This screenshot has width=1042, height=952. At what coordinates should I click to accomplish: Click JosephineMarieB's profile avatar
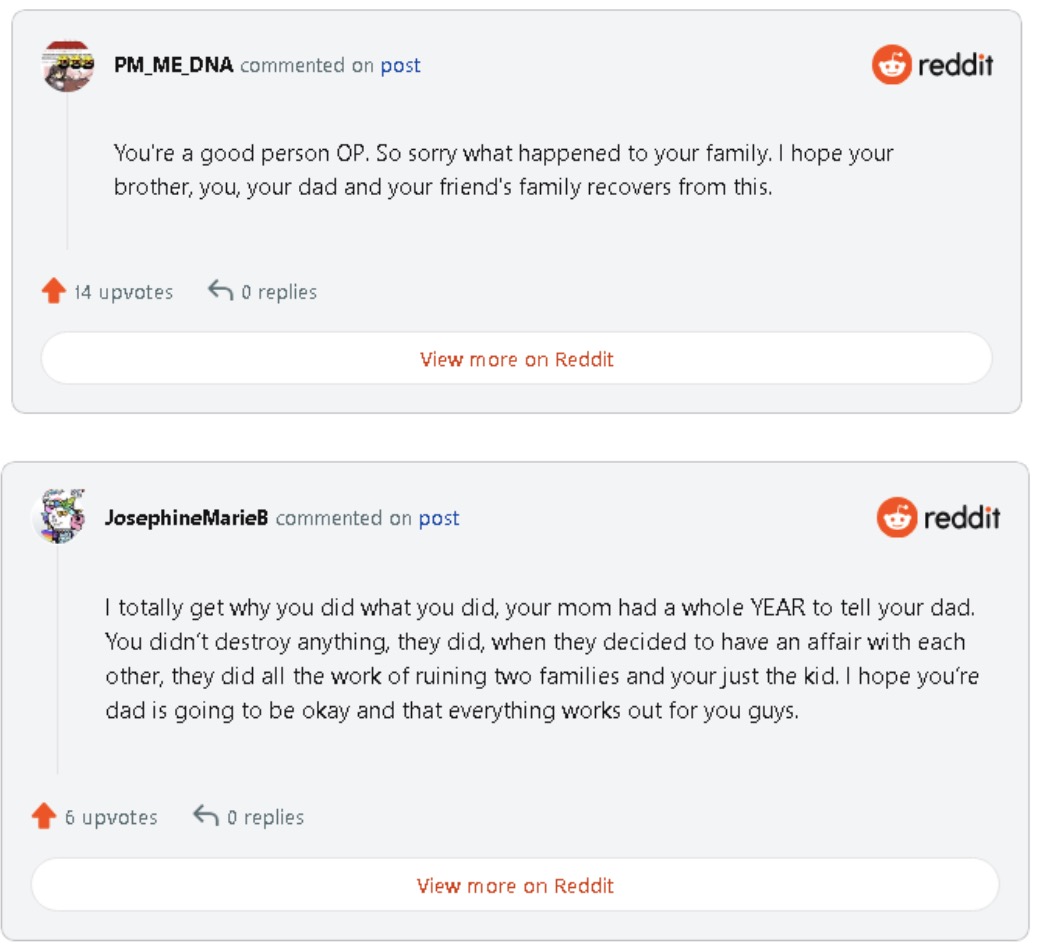click(58, 517)
